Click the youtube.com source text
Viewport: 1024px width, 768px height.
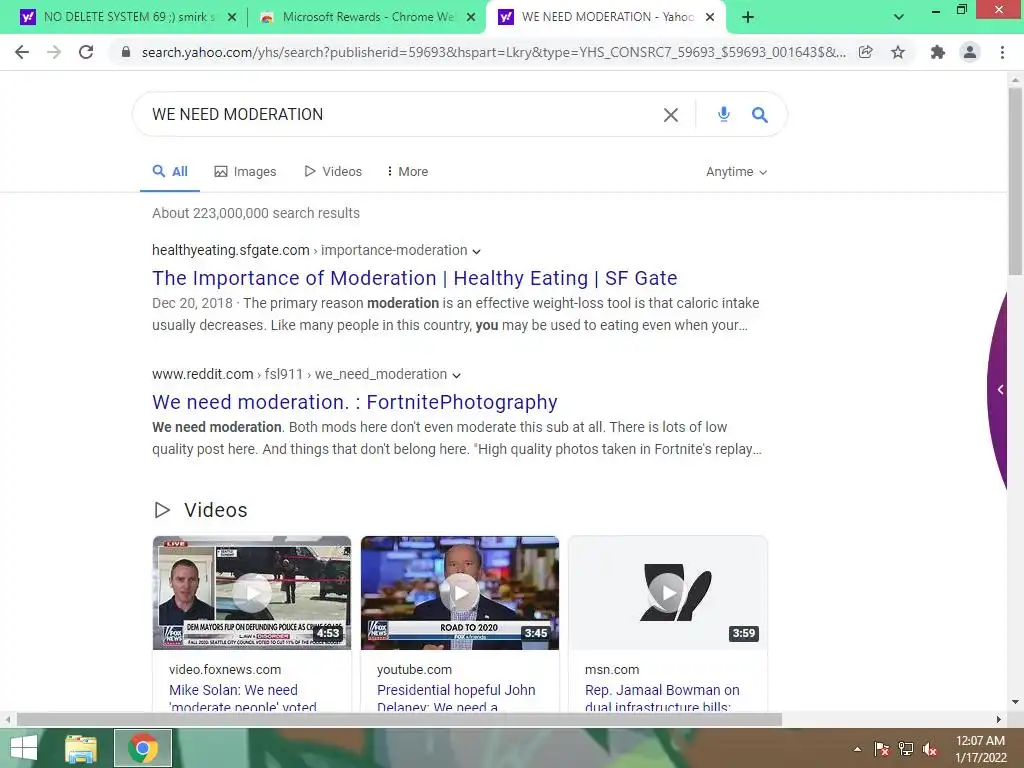coord(414,669)
